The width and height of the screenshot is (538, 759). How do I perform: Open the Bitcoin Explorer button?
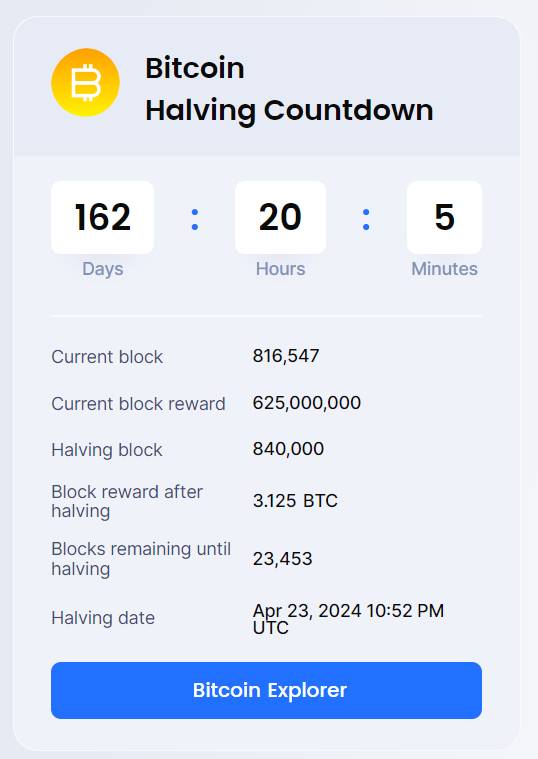[x=266, y=690]
